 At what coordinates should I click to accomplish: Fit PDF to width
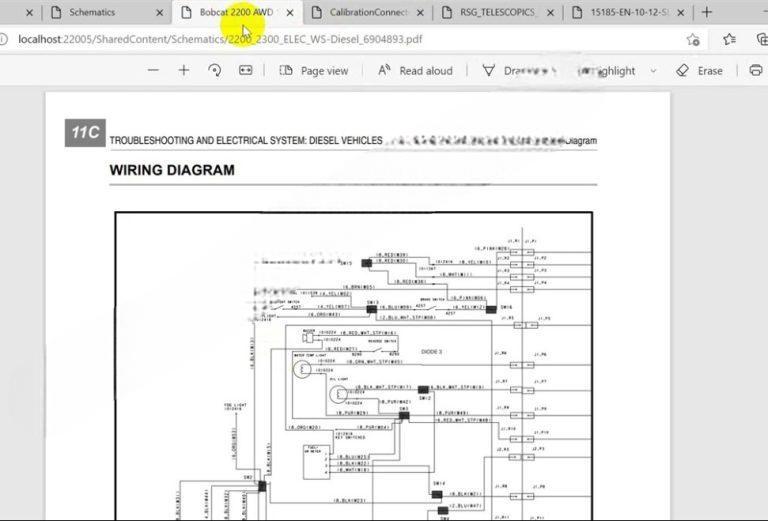click(245, 71)
